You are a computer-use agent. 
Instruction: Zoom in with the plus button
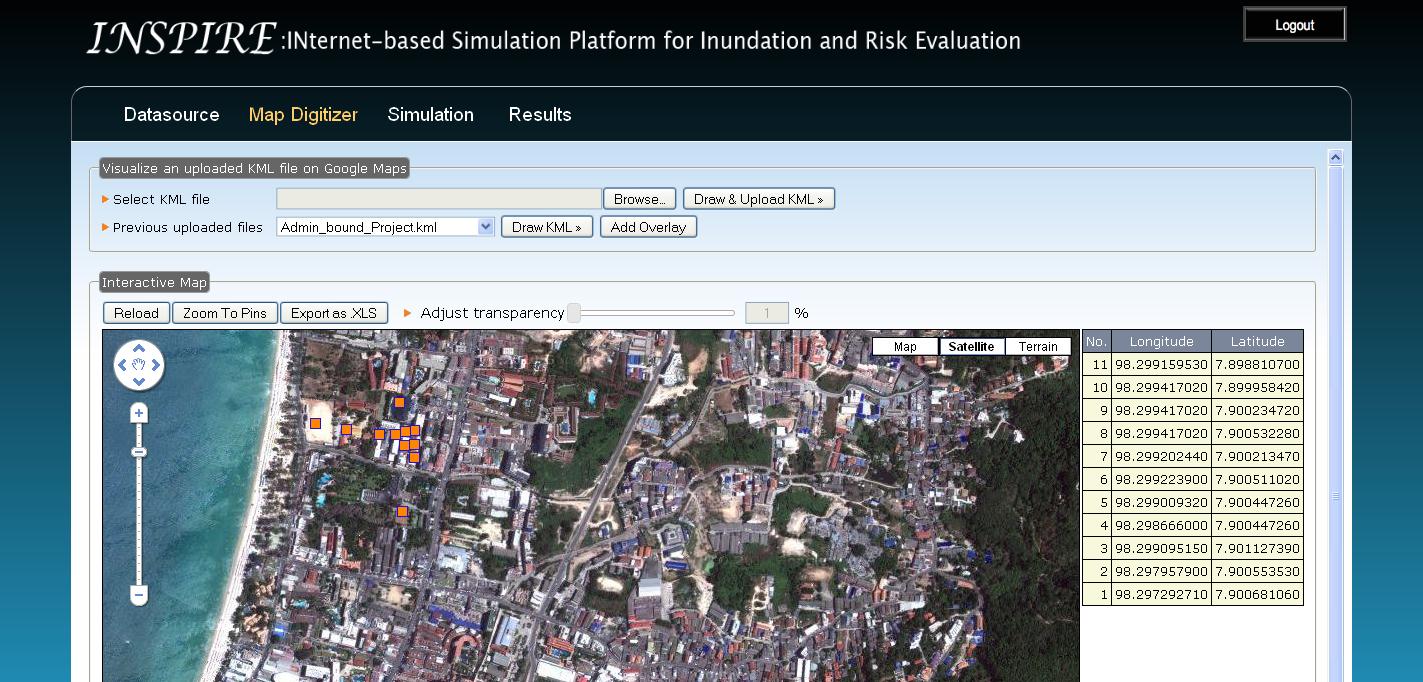[139, 413]
